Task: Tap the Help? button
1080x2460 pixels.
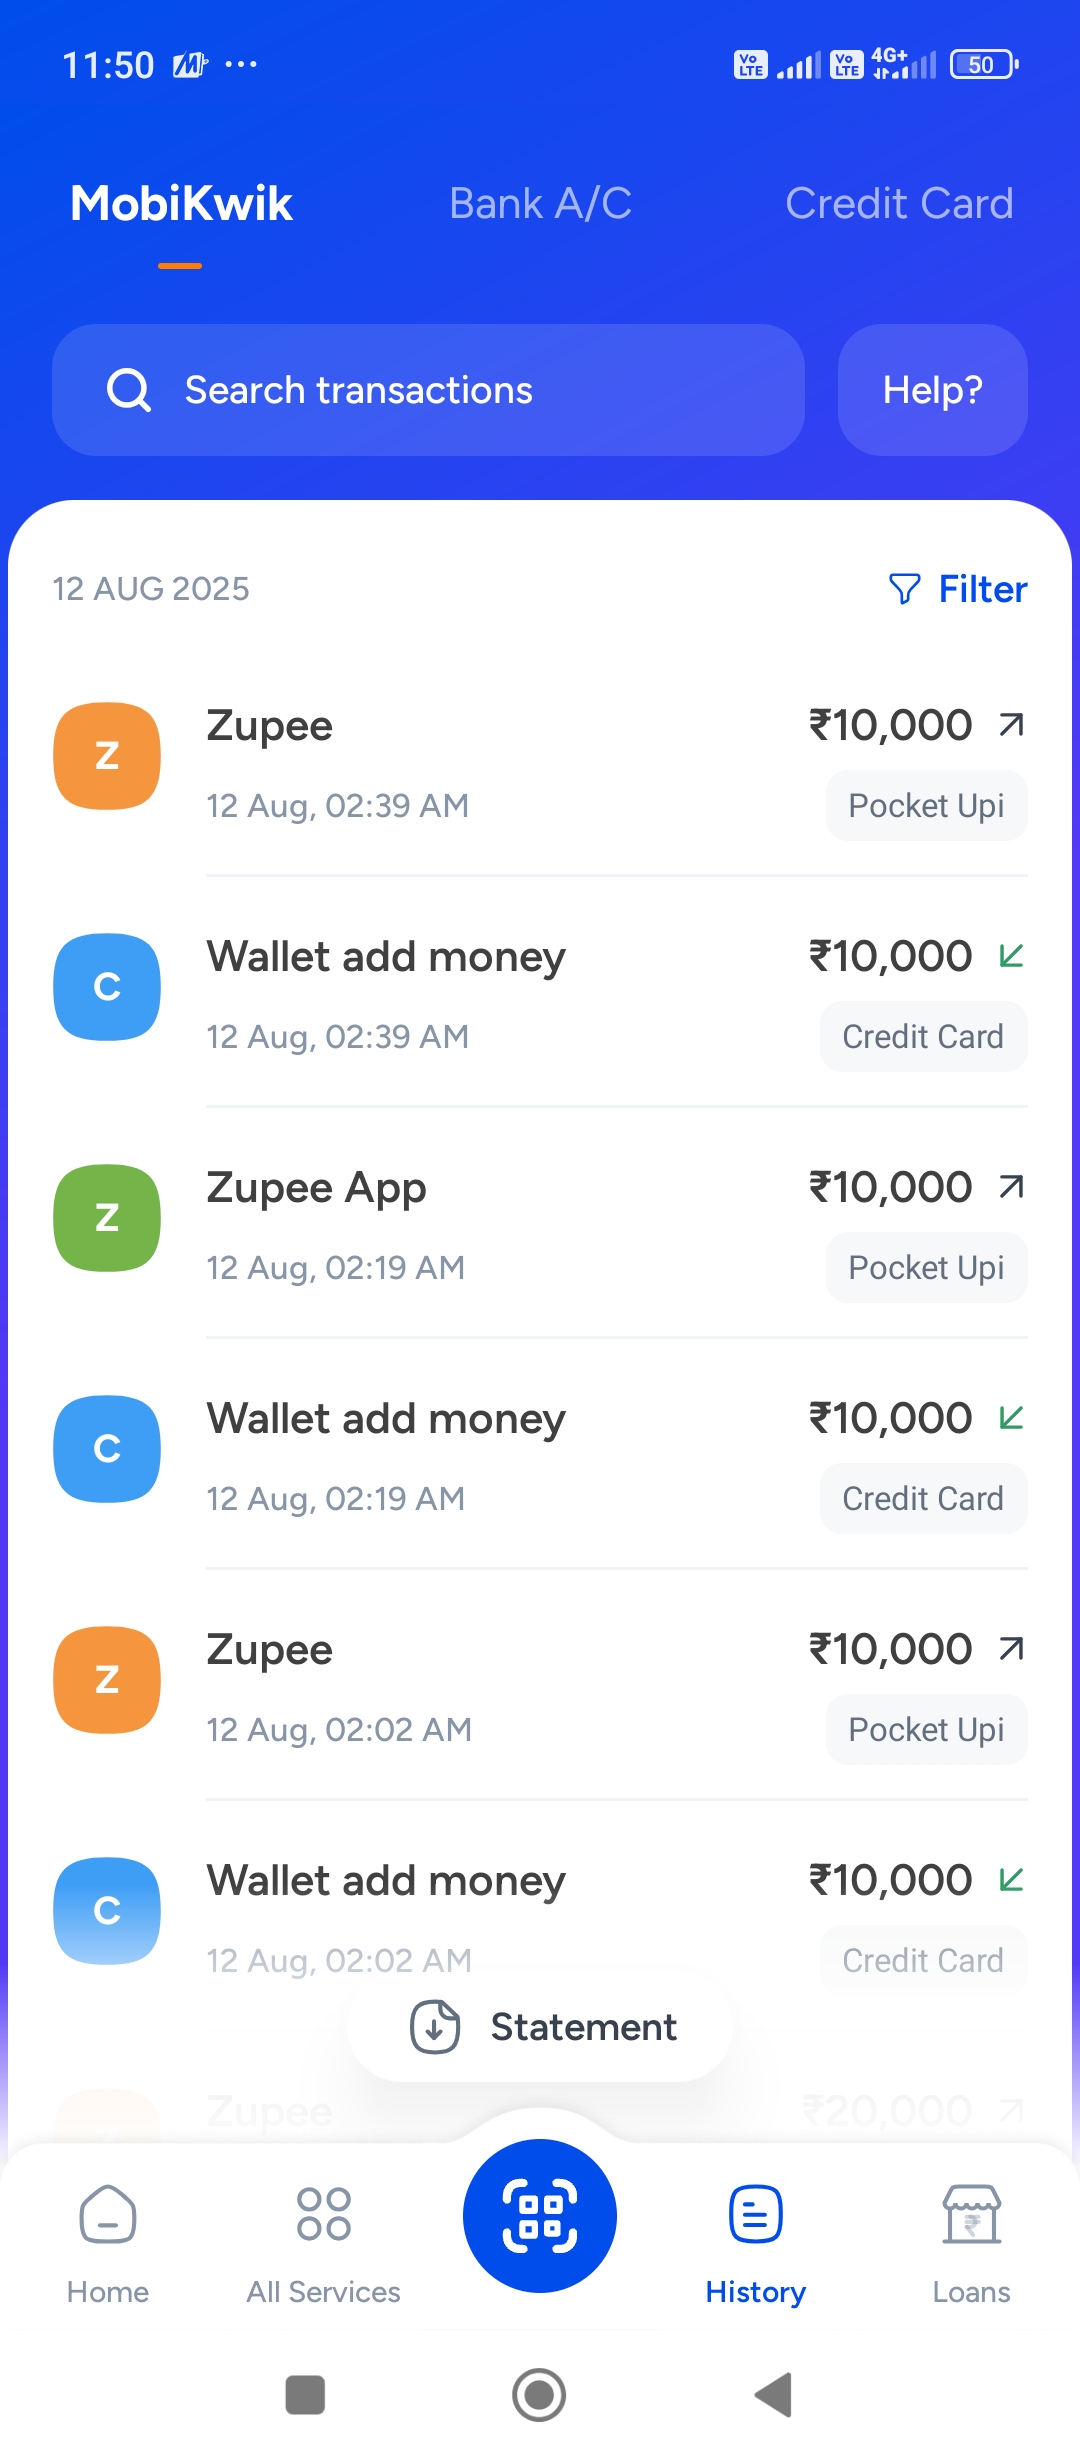Action: [932, 390]
